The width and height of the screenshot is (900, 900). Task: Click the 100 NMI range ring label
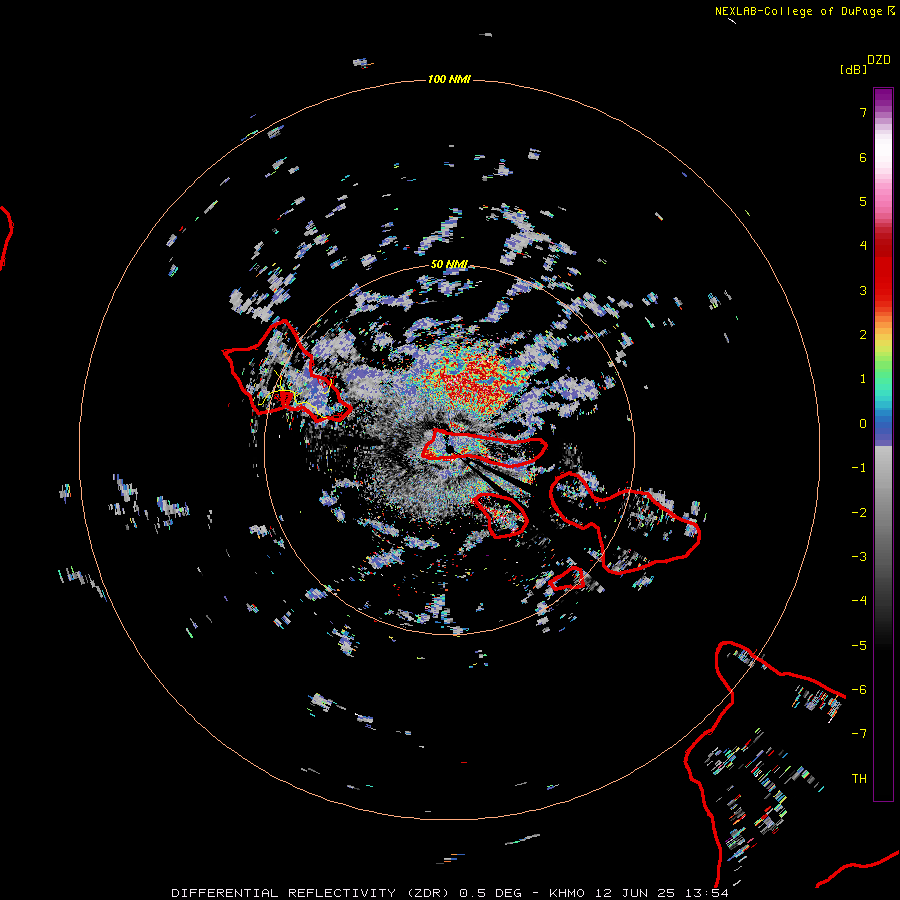coord(449,79)
